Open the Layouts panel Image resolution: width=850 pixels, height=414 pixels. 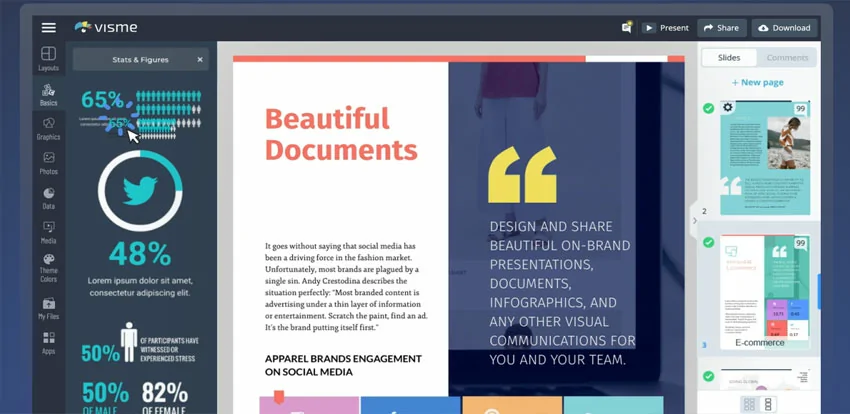pos(48,58)
